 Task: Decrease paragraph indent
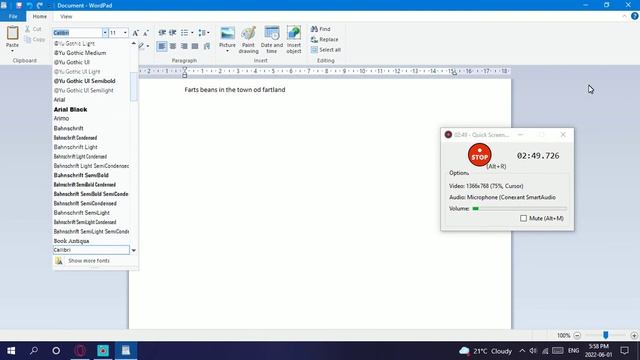(x=162, y=33)
